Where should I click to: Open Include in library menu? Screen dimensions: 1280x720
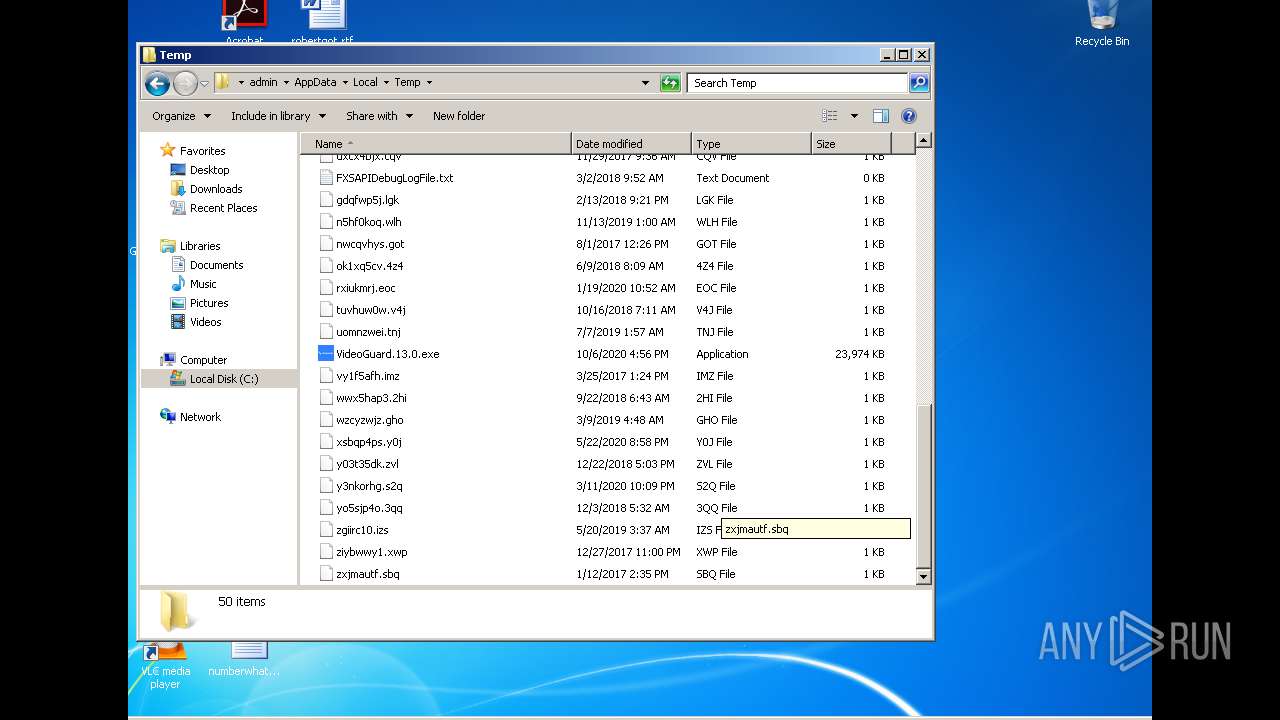pos(278,116)
